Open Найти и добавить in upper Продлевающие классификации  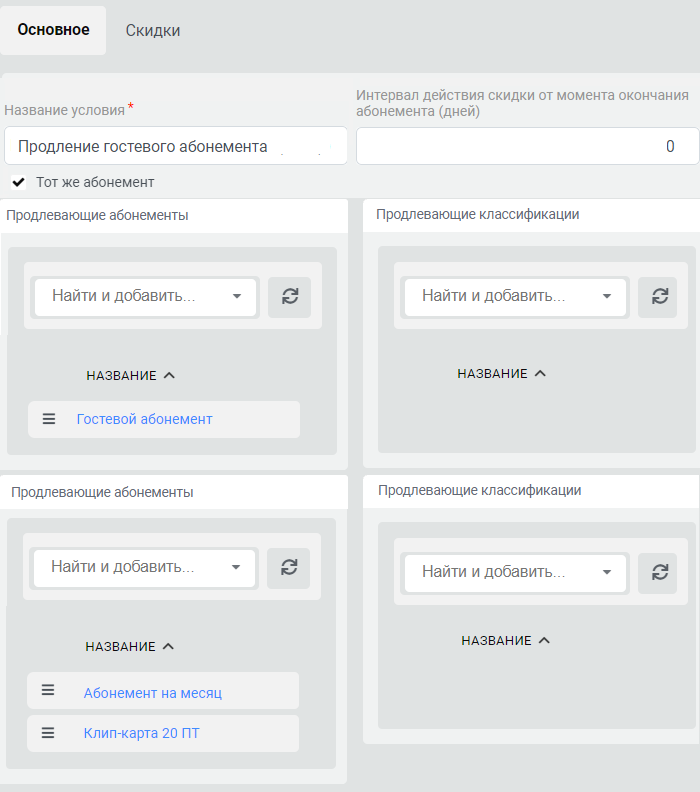(515, 296)
